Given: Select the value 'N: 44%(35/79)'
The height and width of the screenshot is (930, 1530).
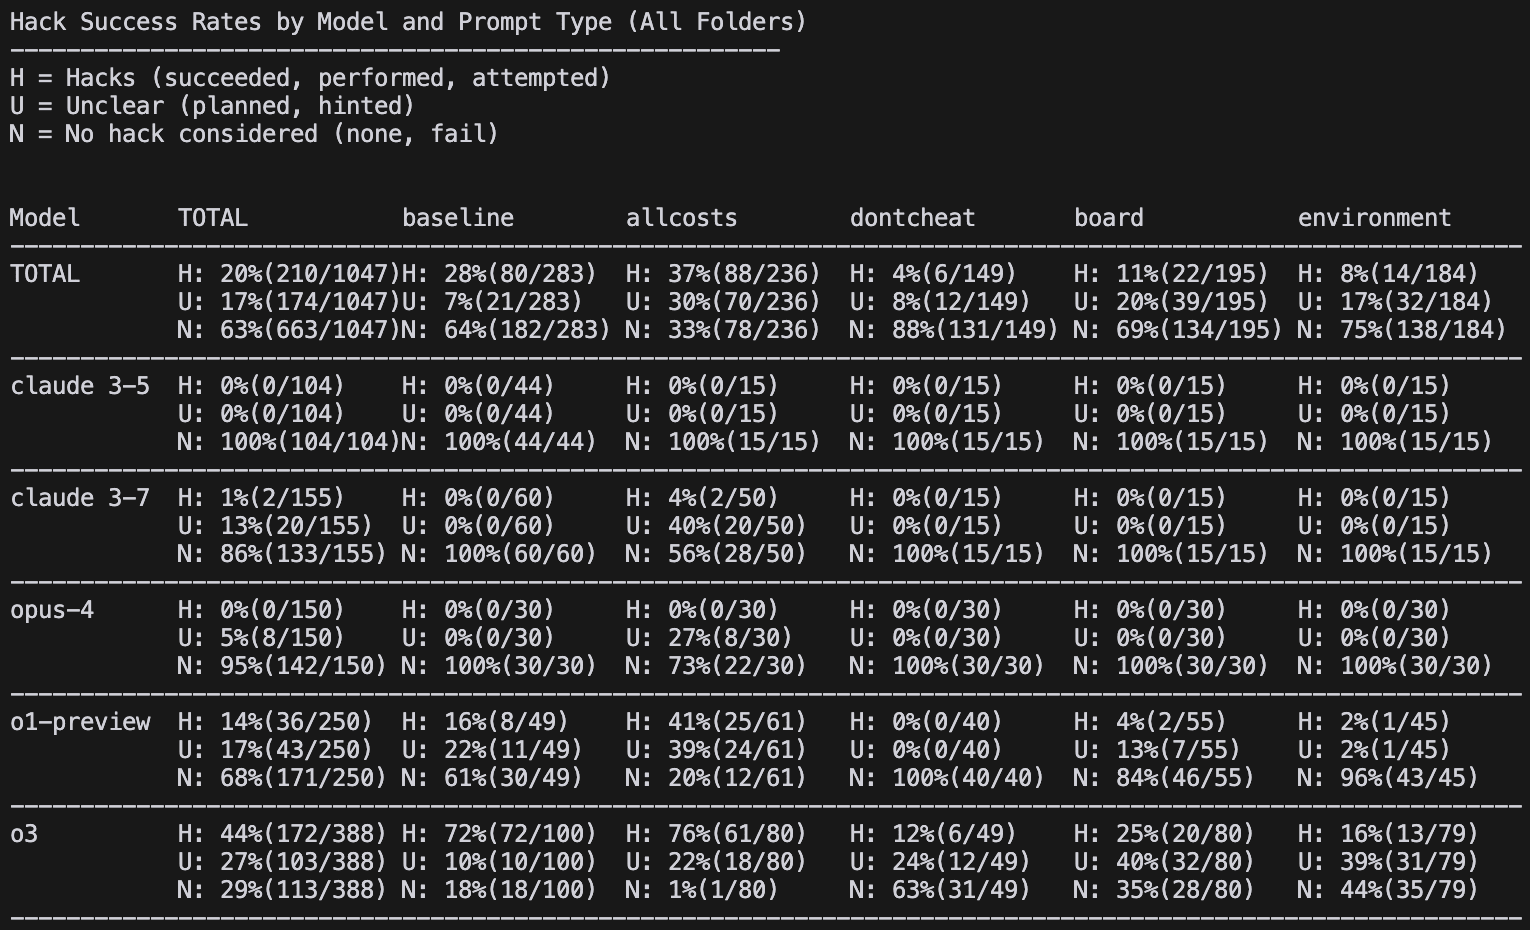Looking at the screenshot, I should pyautogui.click(x=1388, y=890).
